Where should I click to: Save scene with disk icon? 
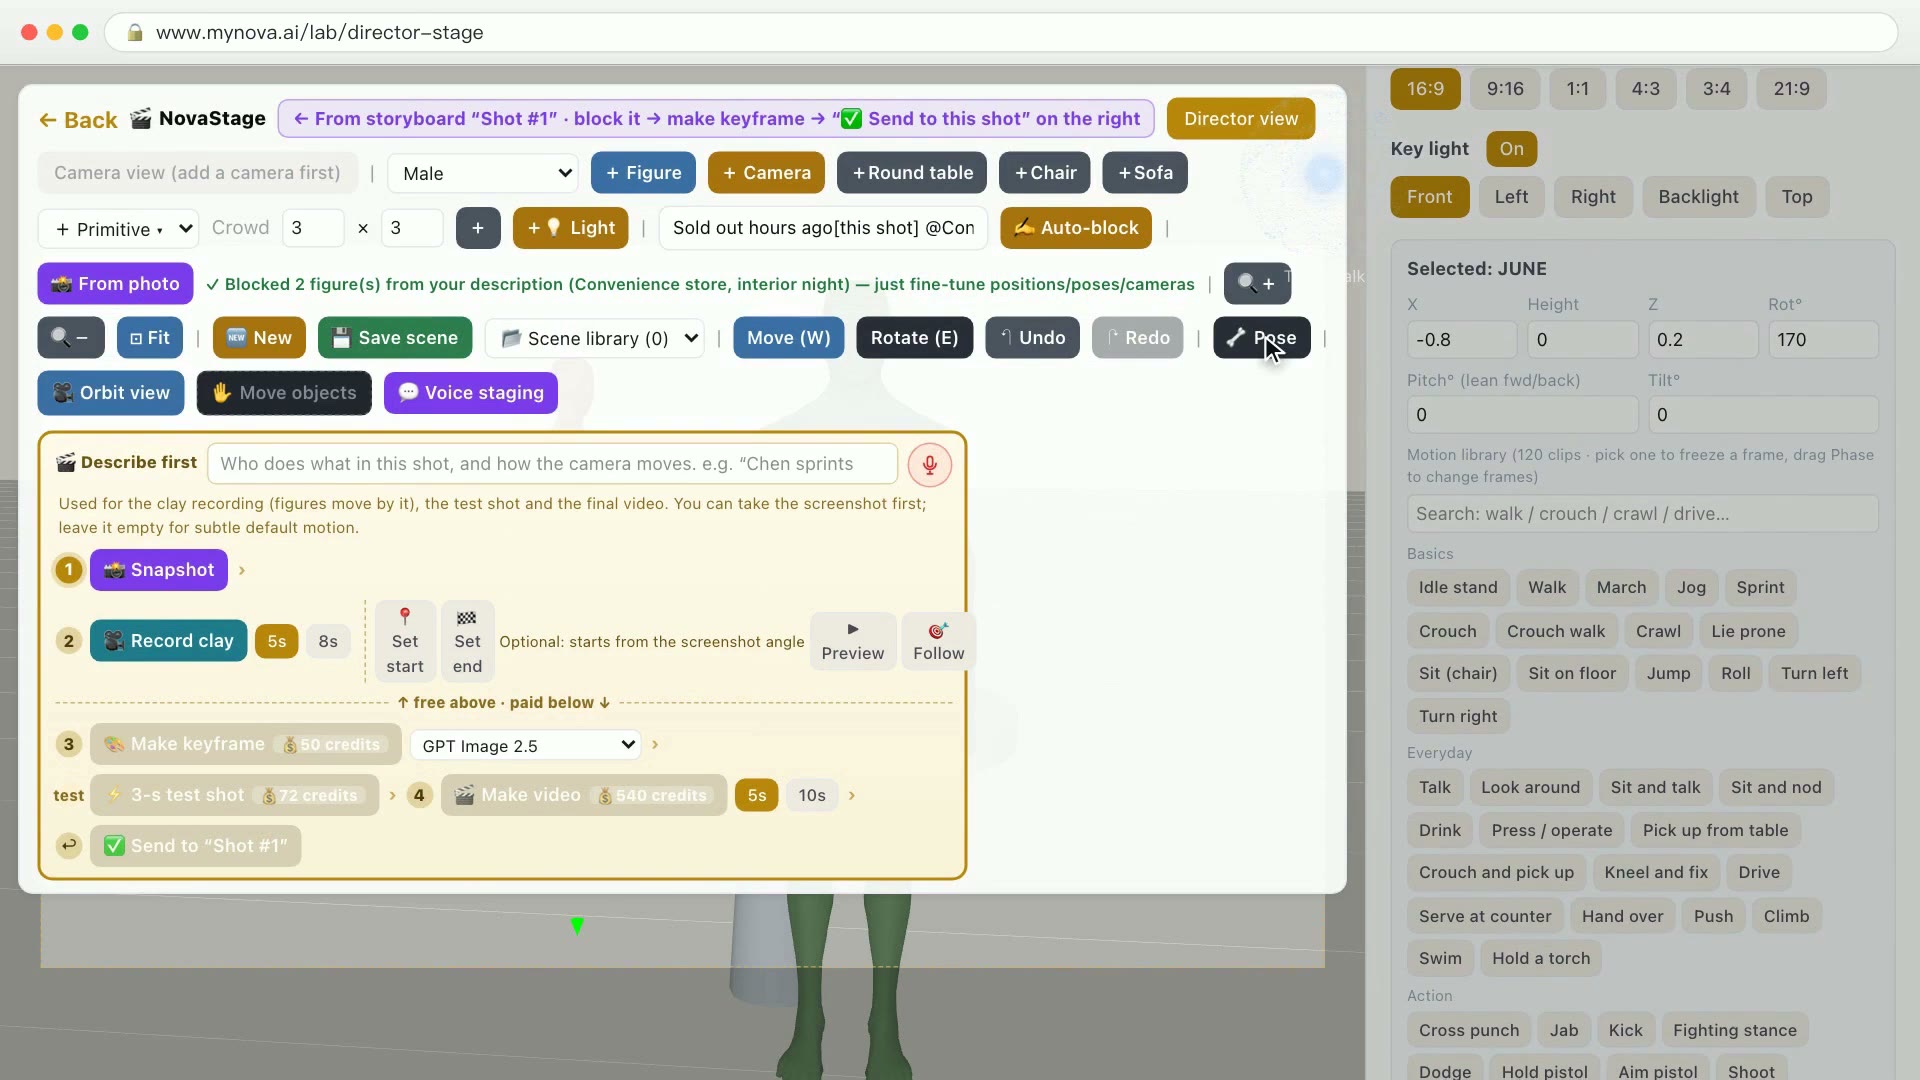pyautogui.click(x=395, y=338)
